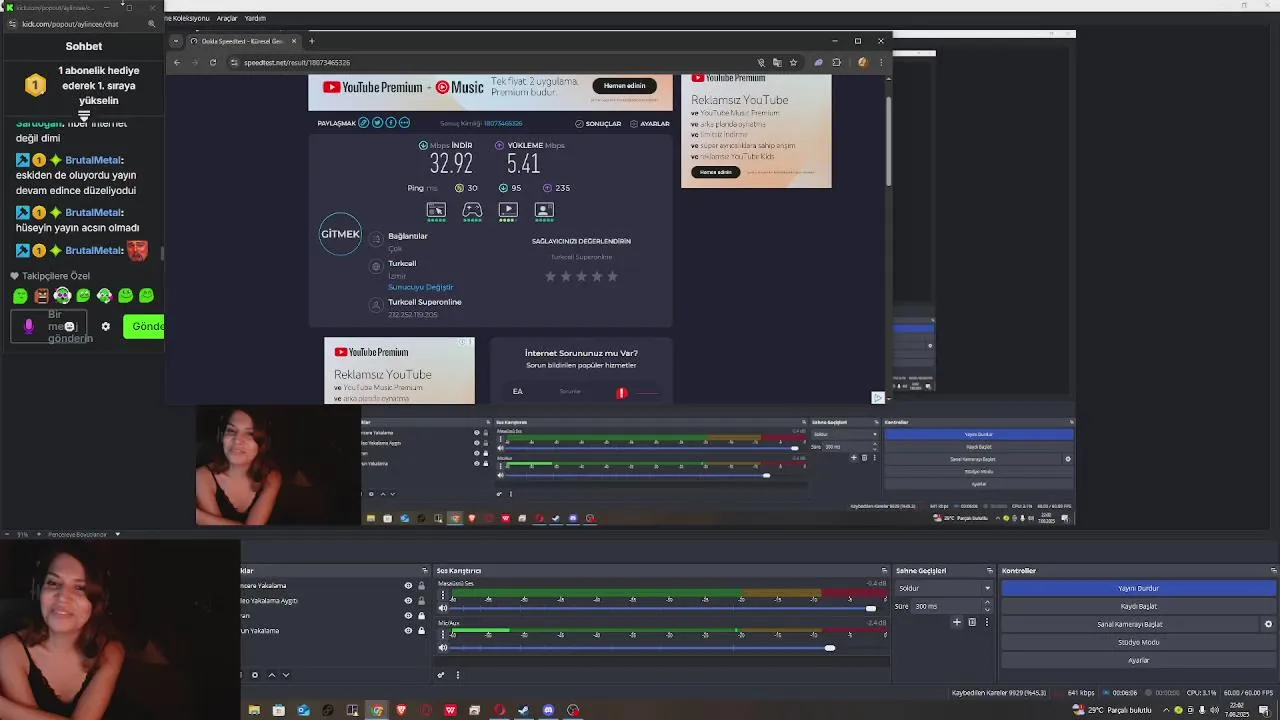Open the Kontroller dock menu
The image size is (1280, 720).
point(1273,571)
